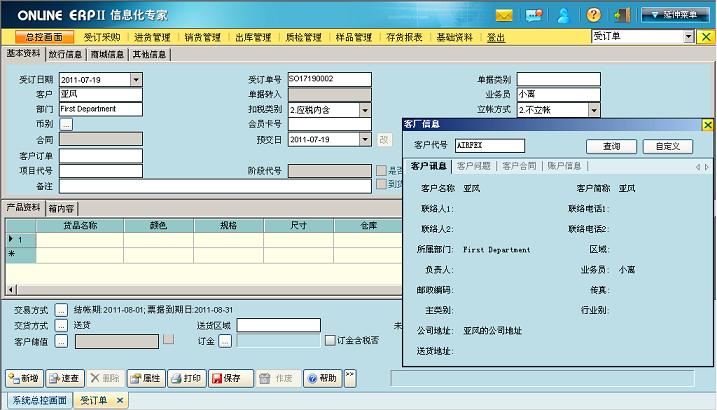Click the 速查 quick search button
Screen dimensions: 717x410
65,379
